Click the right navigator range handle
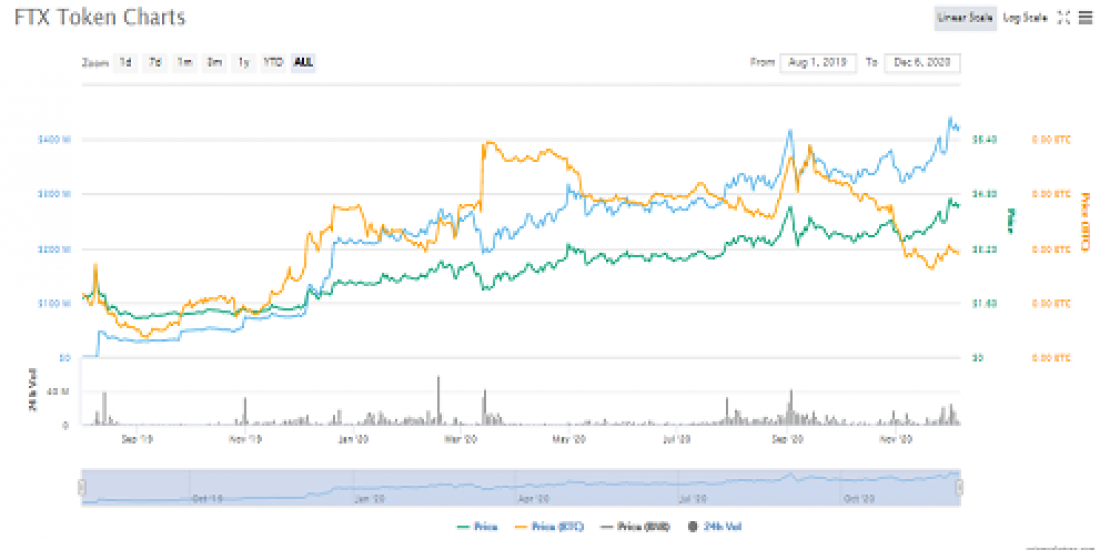 pos(959,486)
